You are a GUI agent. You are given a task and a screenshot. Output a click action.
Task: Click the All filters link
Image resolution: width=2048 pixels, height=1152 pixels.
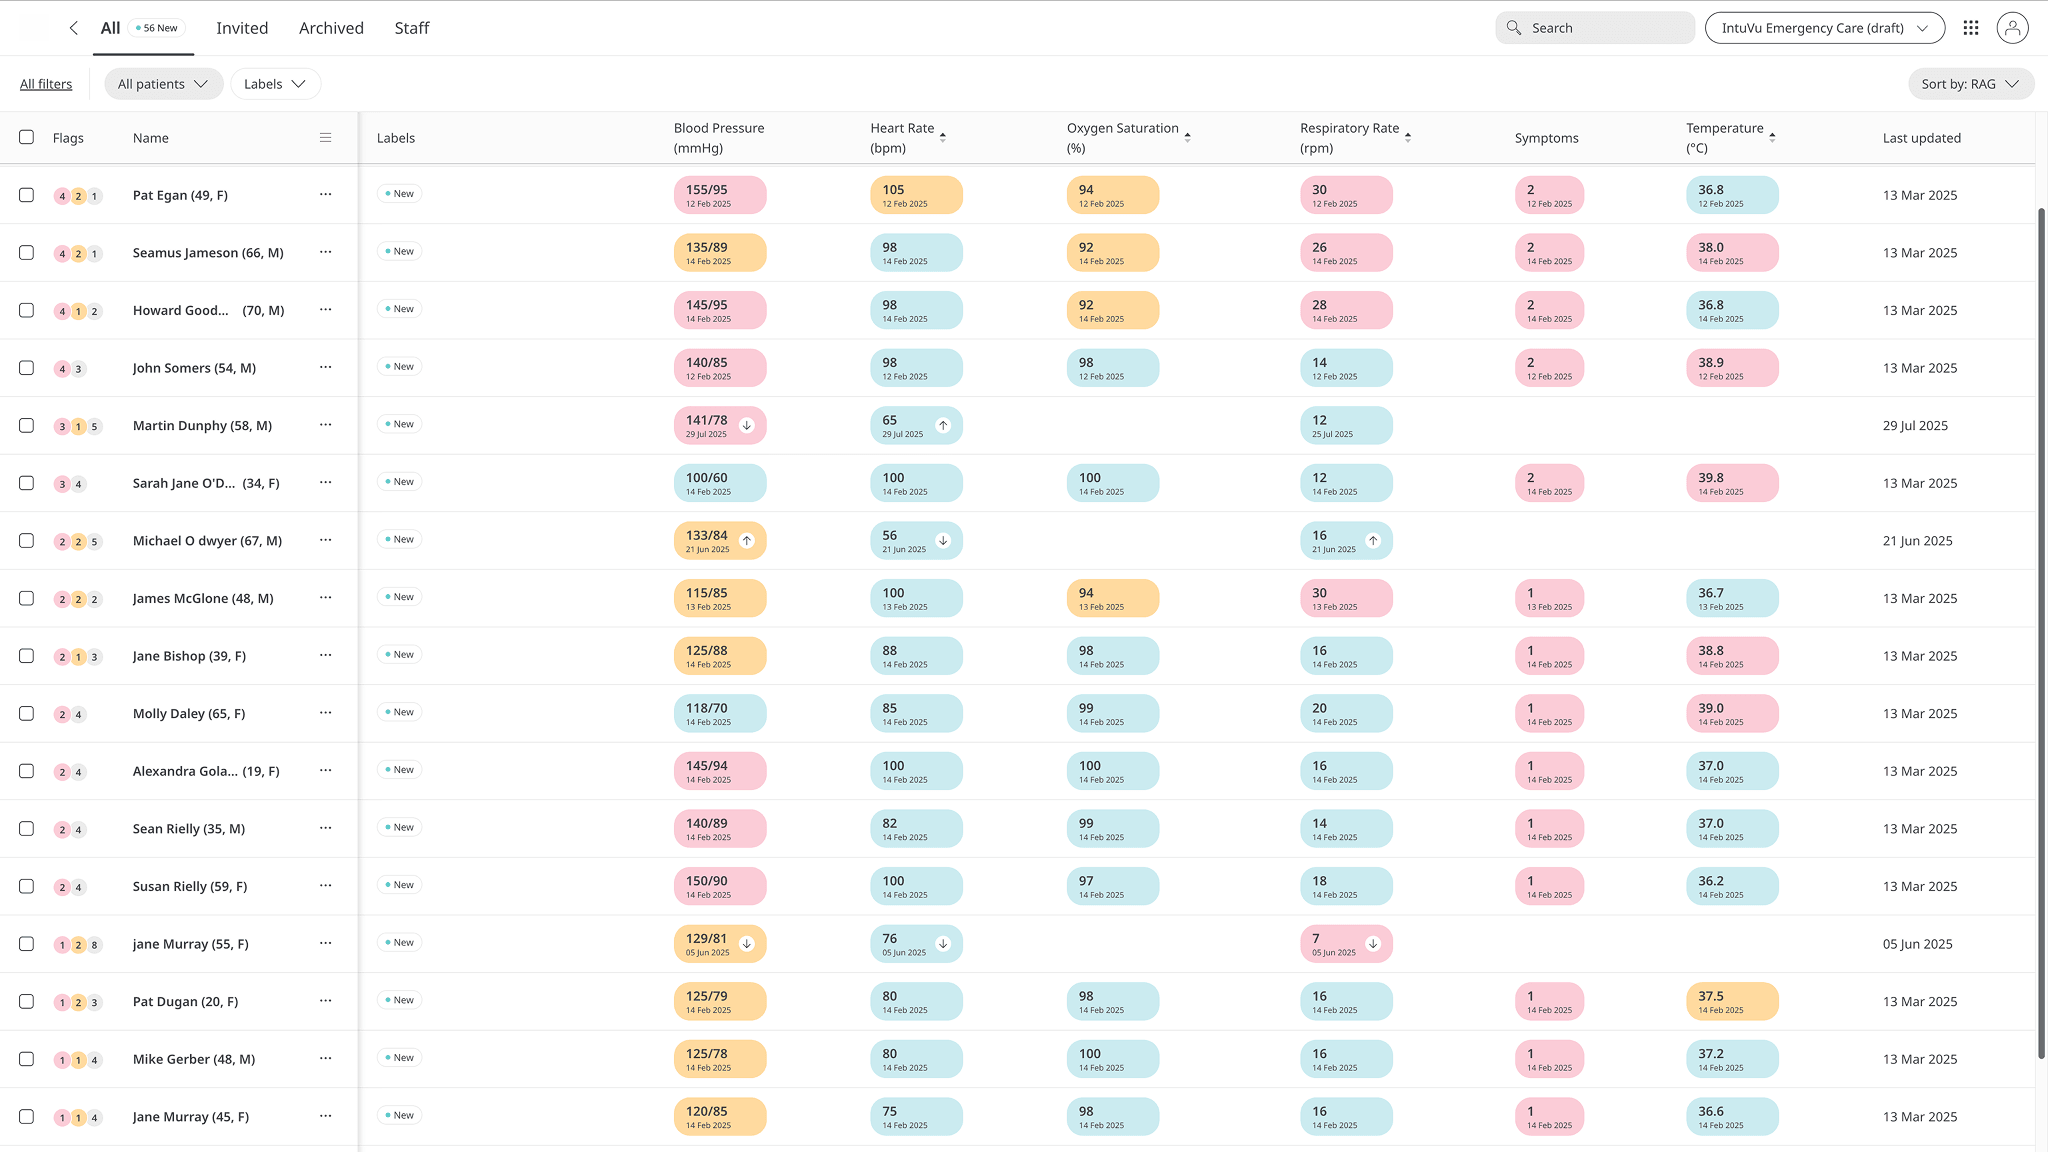[x=45, y=83]
